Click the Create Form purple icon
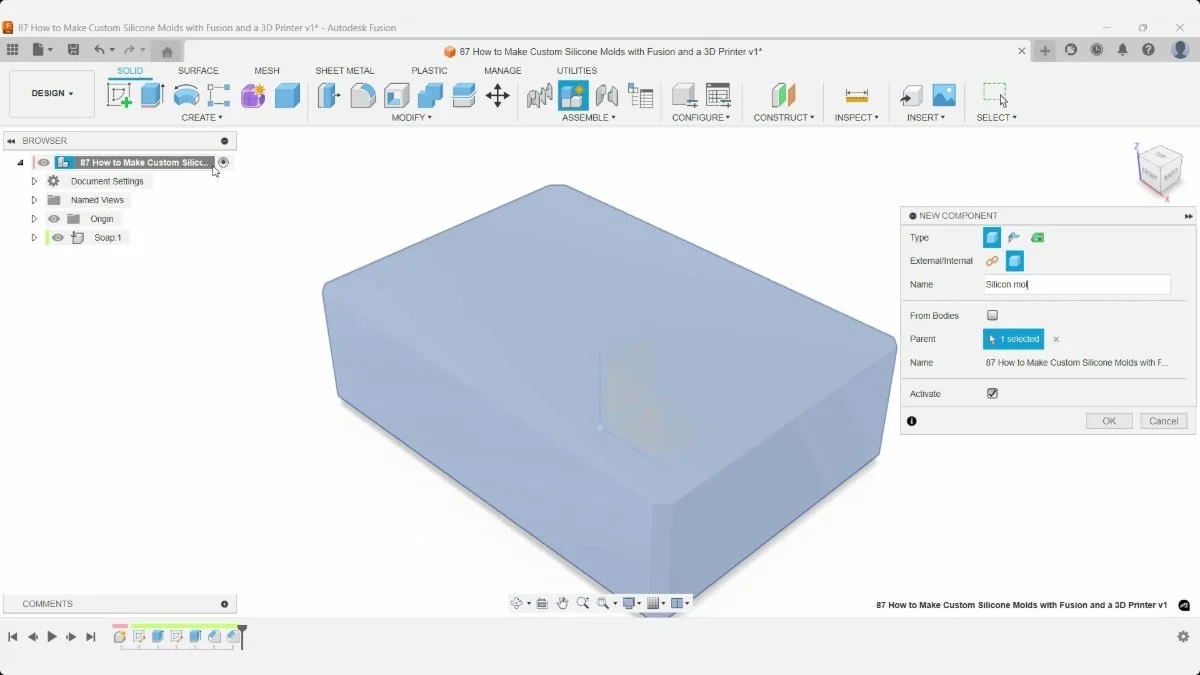This screenshot has height=675, width=1200. pos(253,95)
